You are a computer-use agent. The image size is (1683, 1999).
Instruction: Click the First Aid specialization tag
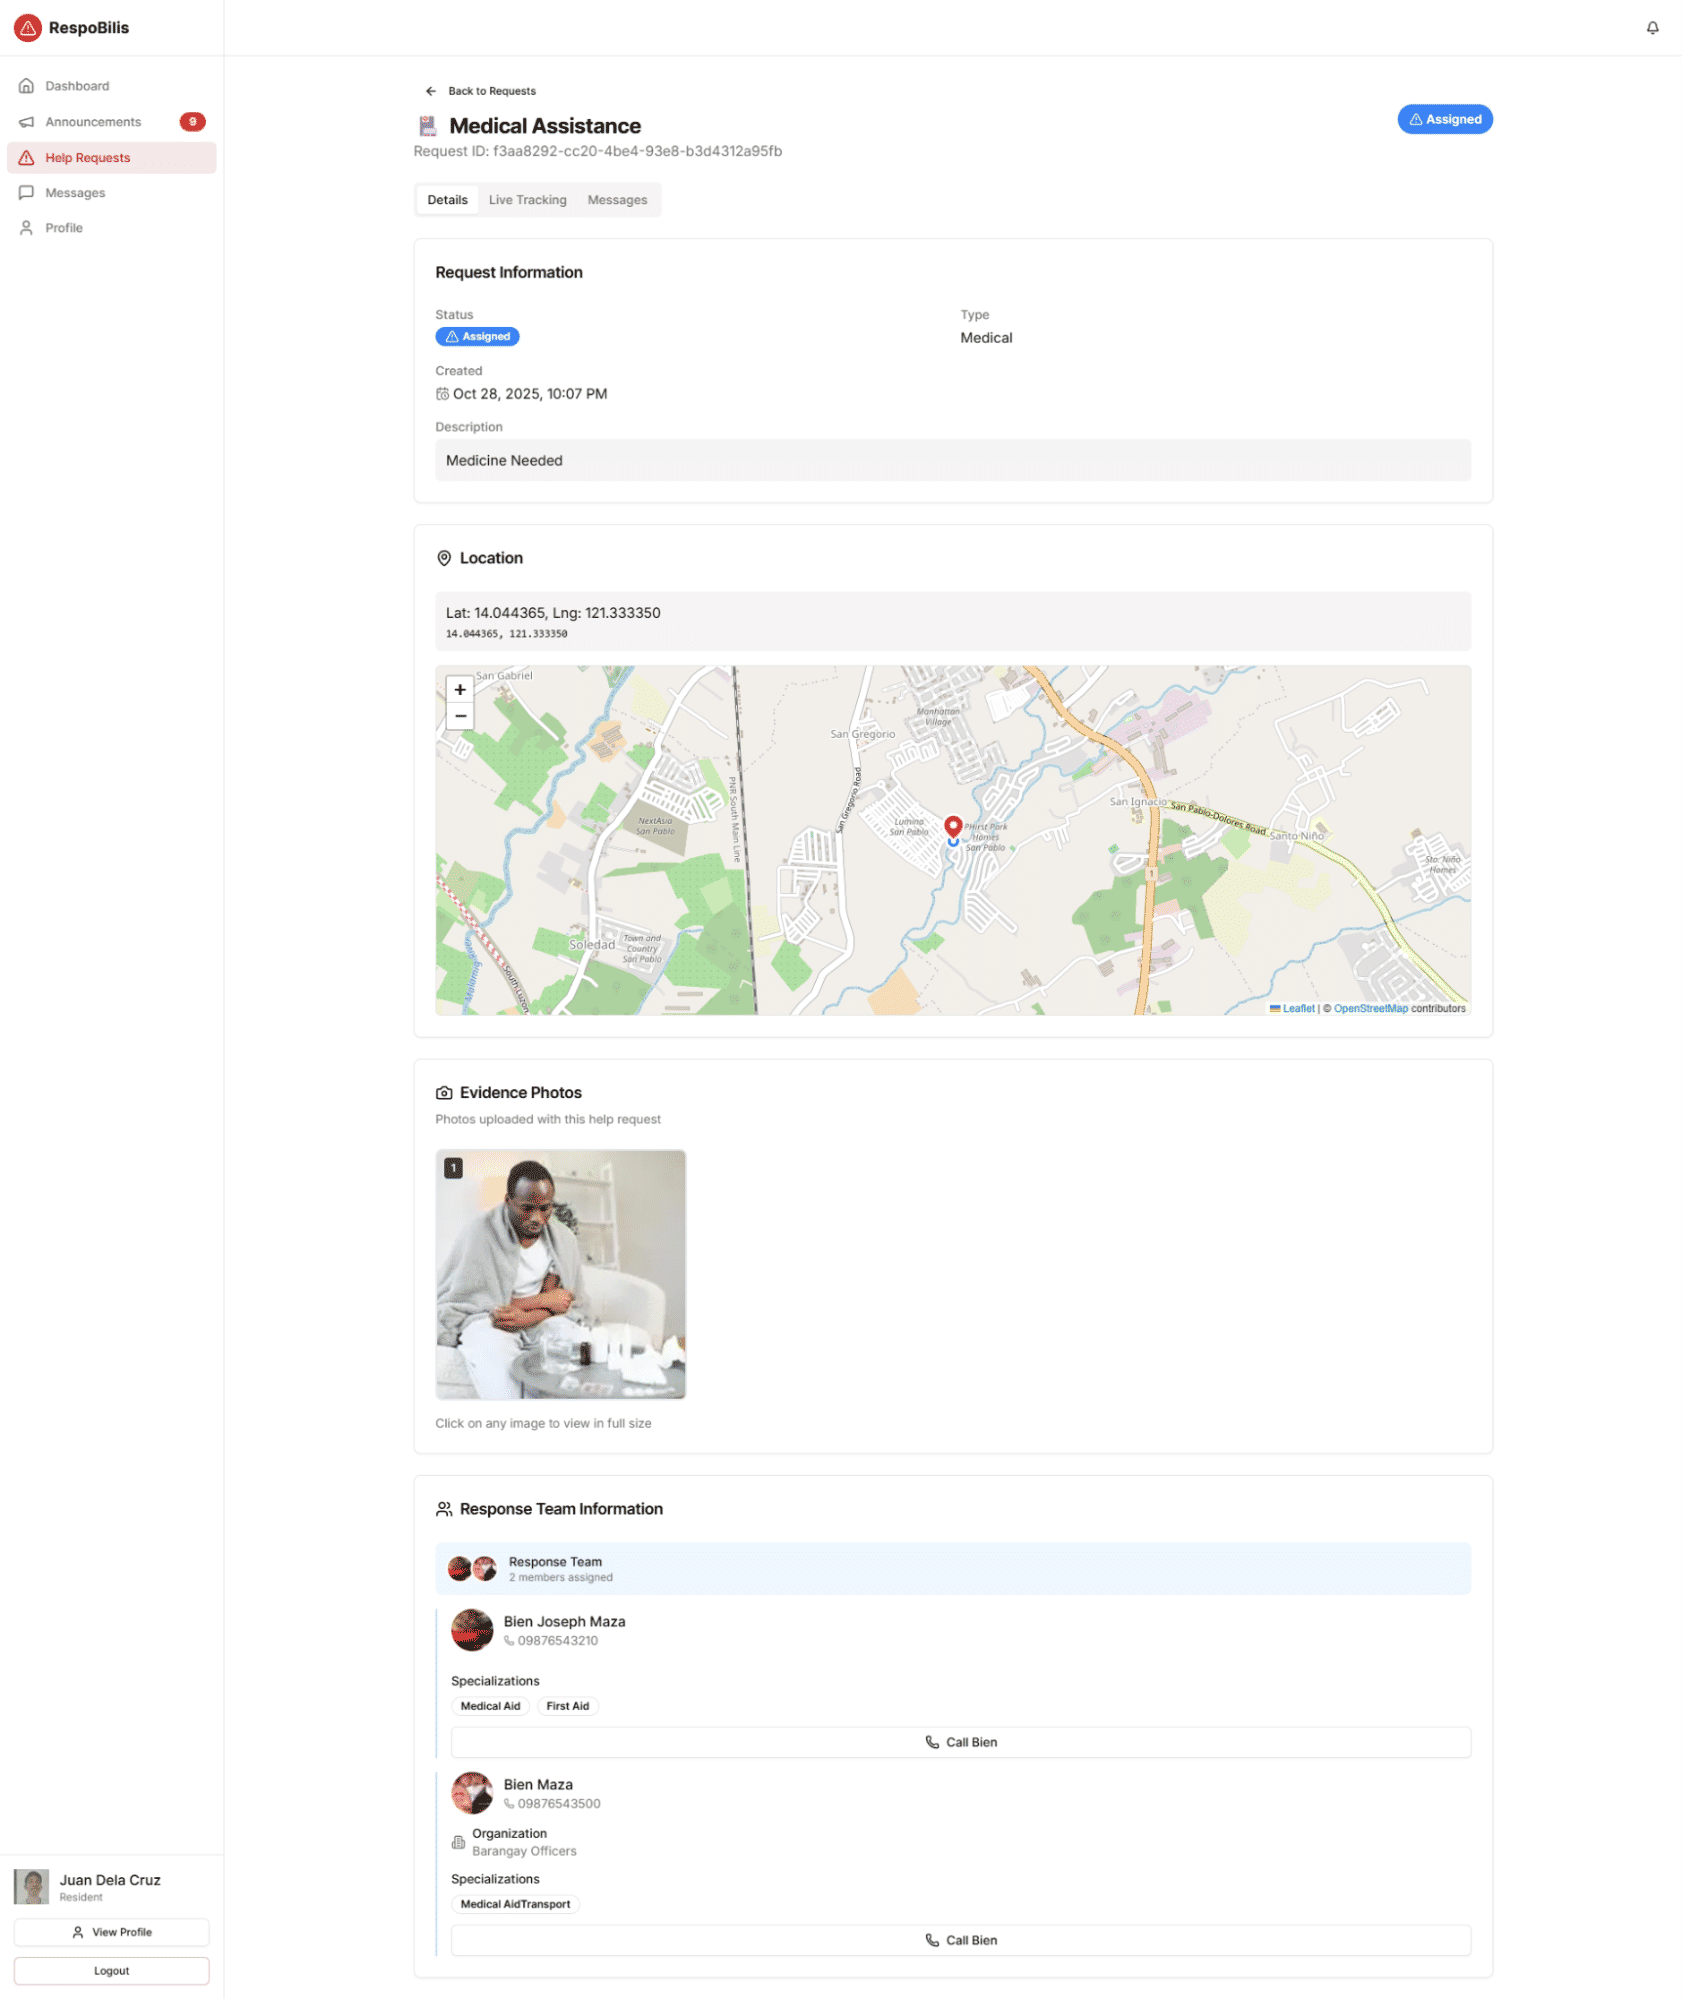click(567, 1706)
